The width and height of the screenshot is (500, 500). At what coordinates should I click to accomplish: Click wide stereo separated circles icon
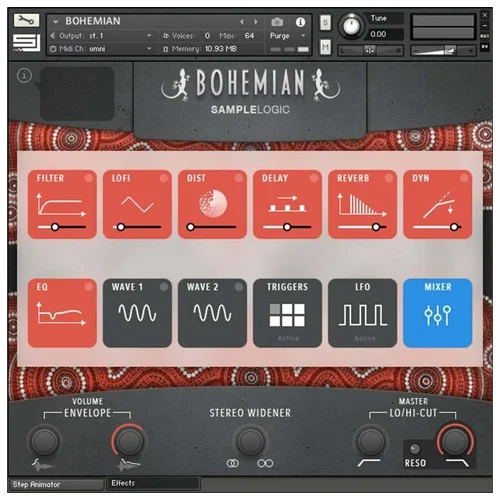pos(265,463)
